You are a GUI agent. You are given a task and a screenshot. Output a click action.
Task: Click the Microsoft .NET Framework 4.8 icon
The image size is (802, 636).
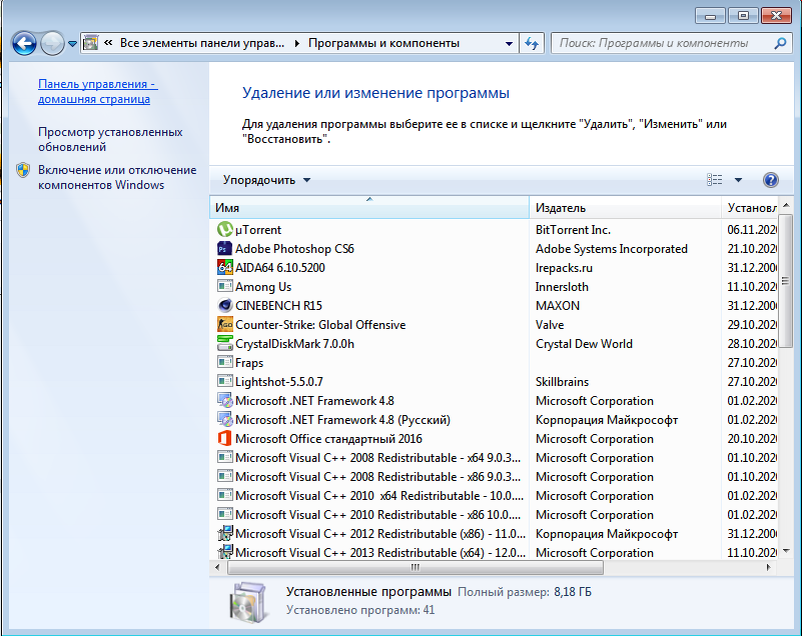tap(225, 400)
